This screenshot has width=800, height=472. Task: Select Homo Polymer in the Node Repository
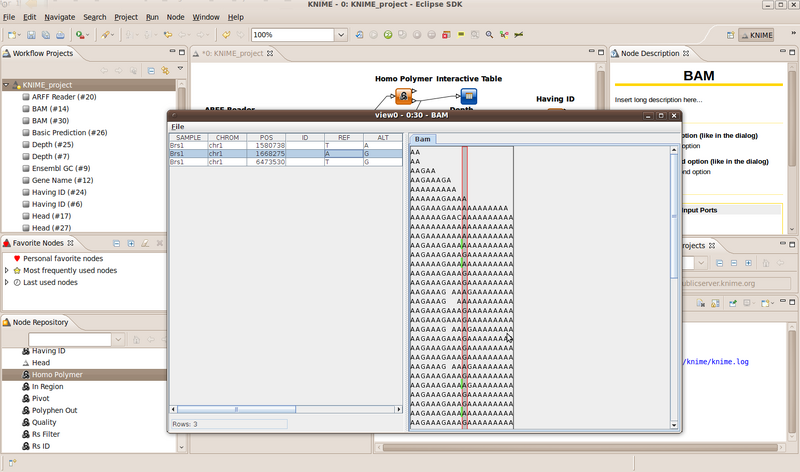(x=57, y=374)
